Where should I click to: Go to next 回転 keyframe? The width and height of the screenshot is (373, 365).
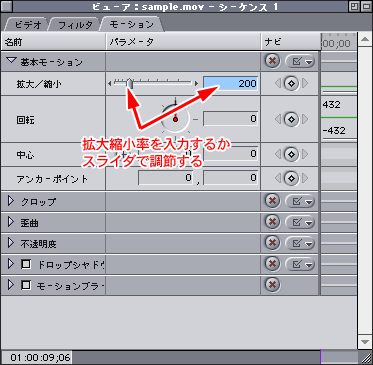(305, 119)
